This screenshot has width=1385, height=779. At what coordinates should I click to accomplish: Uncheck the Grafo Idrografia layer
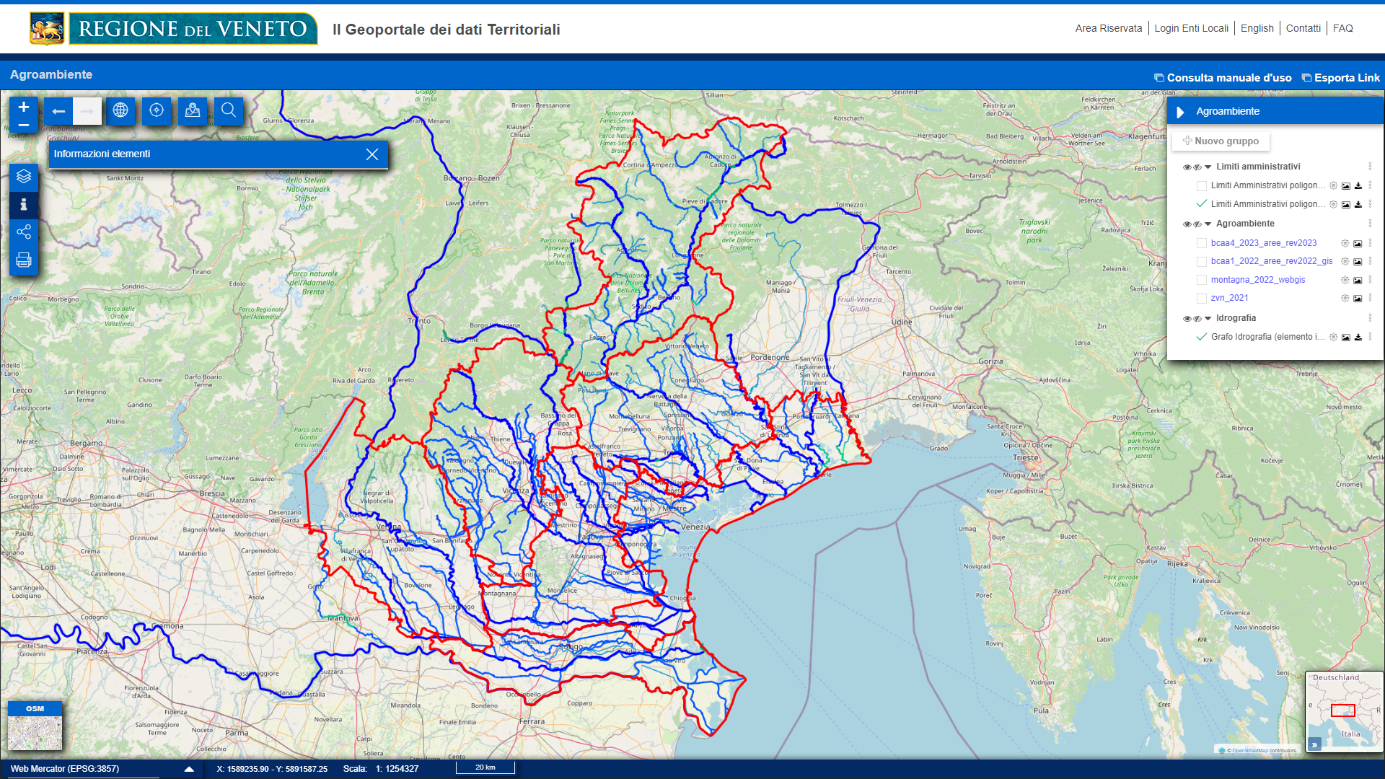pos(1202,337)
